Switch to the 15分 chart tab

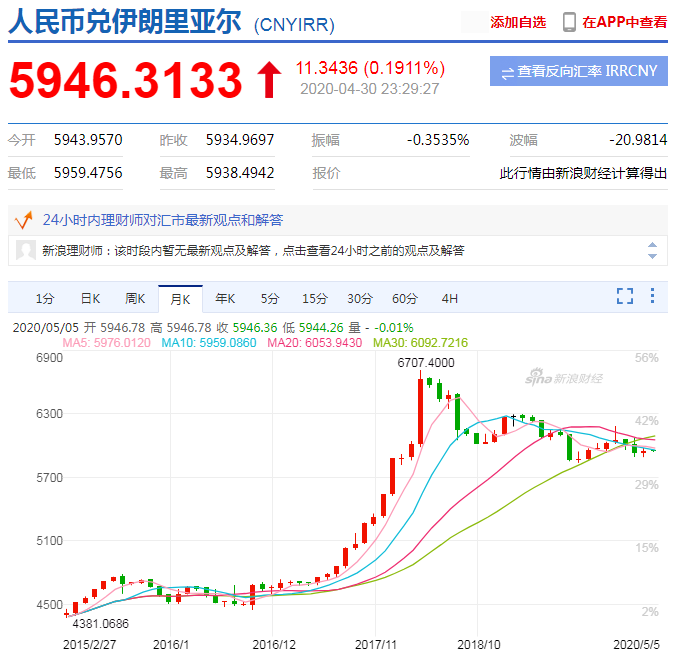(315, 299)
